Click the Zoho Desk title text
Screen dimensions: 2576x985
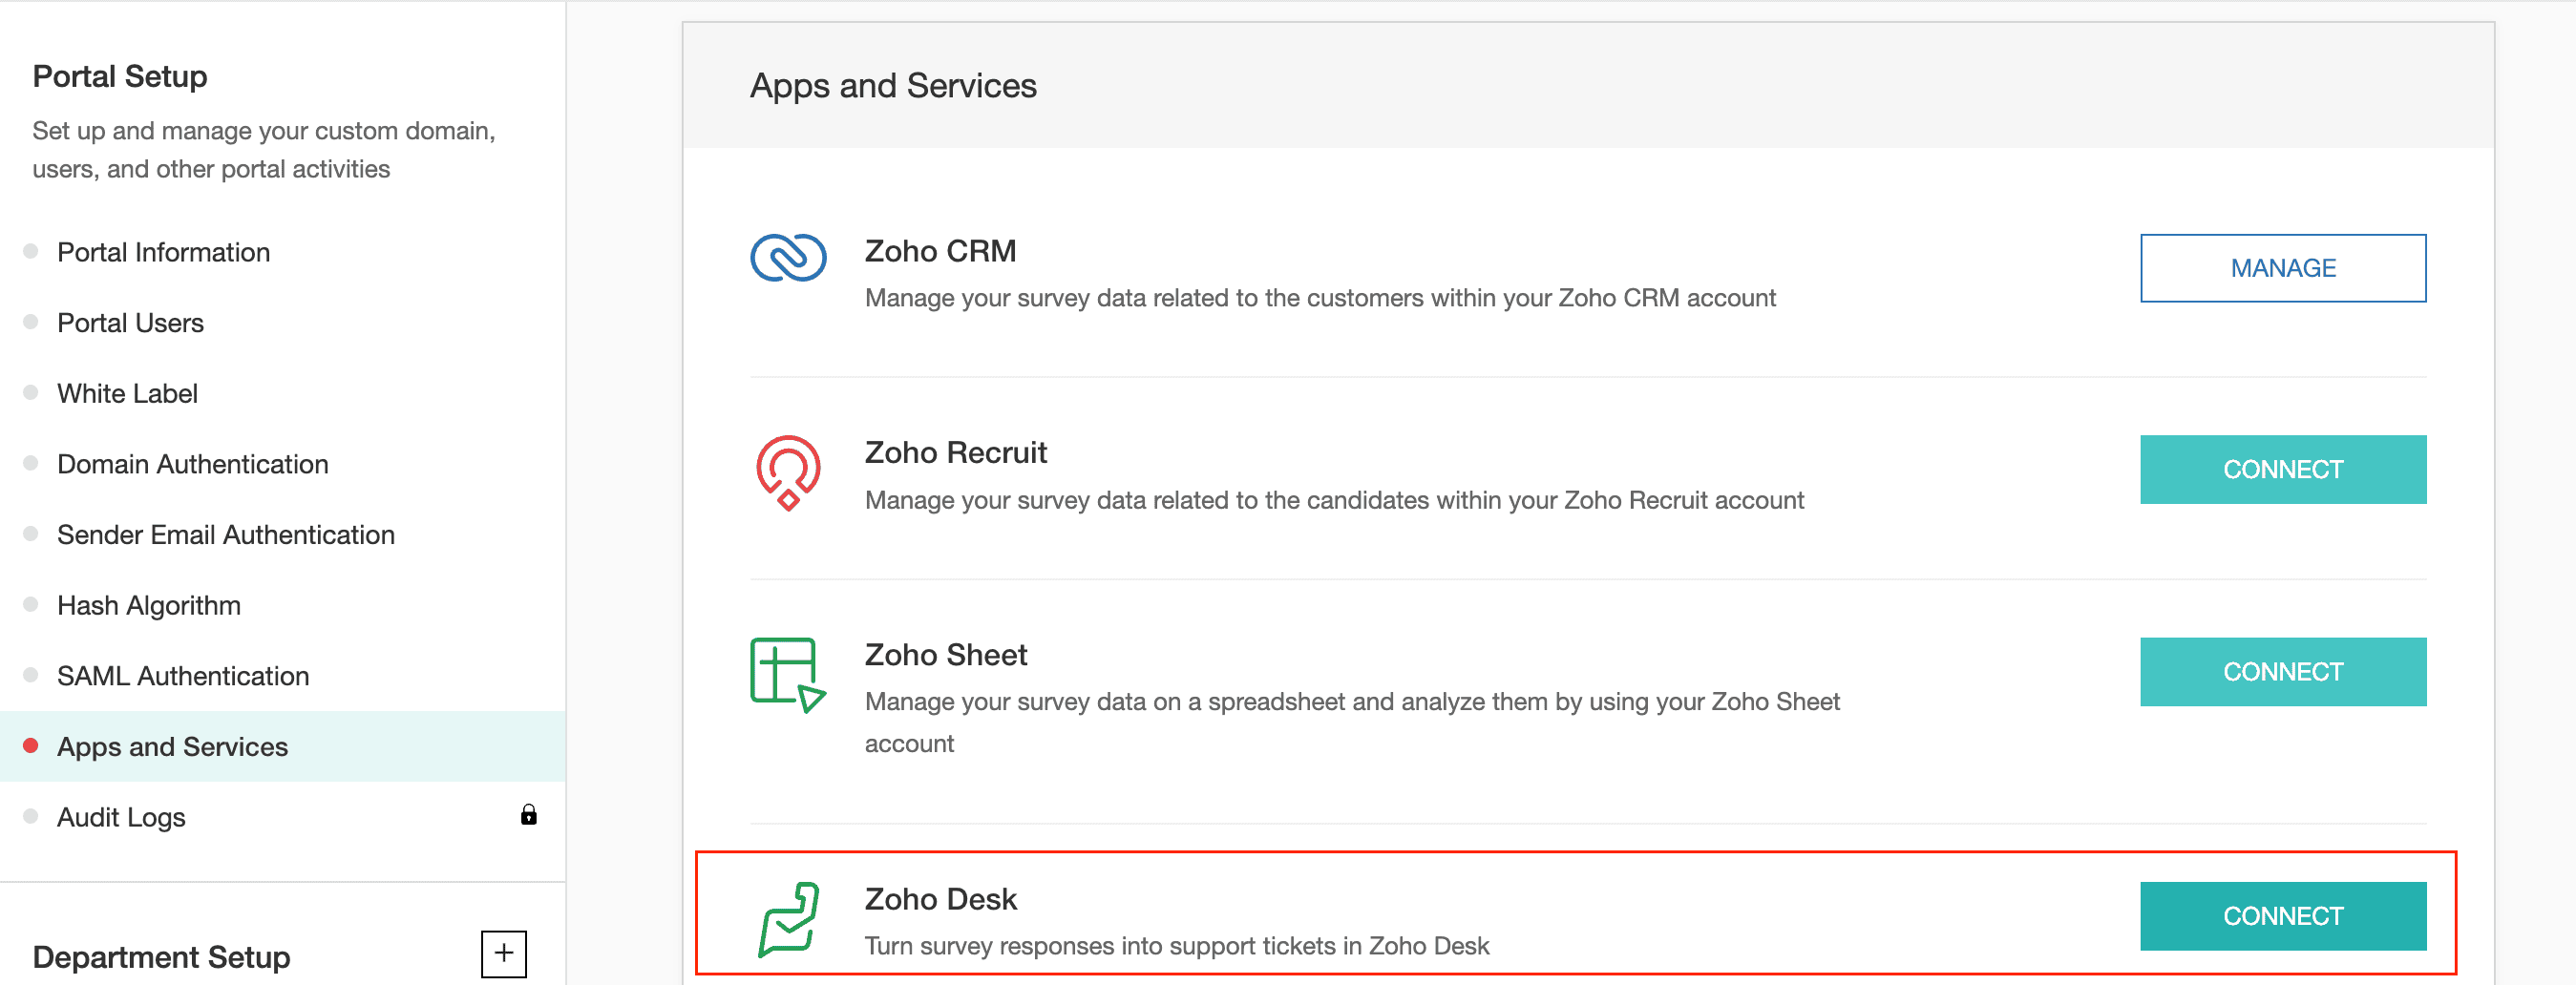[940, 899]
